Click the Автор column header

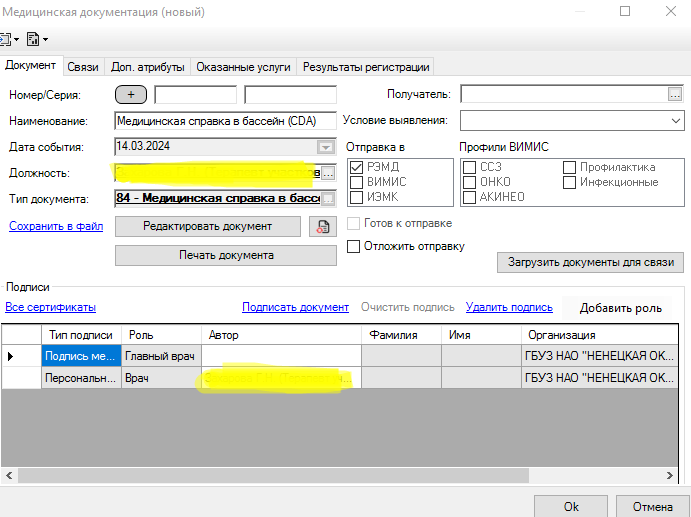(281, 335)
